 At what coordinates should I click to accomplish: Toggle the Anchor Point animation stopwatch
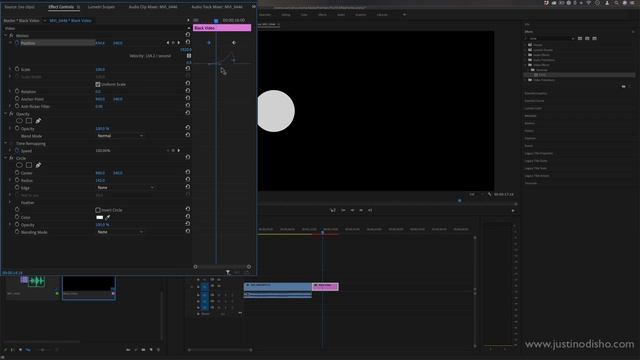click(17, 99)
